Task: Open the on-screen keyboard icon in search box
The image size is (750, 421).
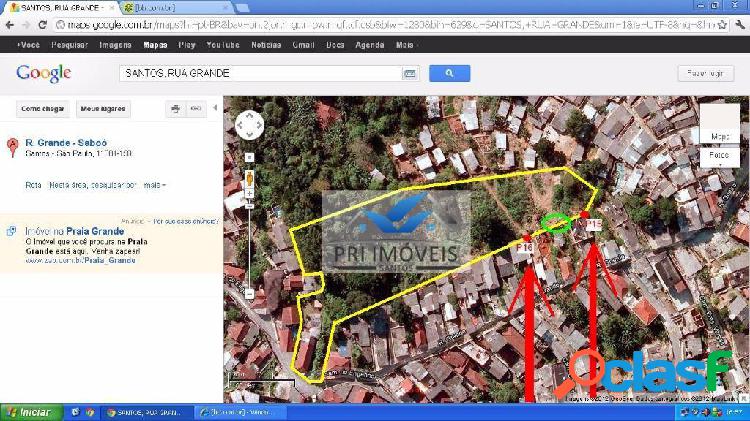Action: [x=410, y=74]
